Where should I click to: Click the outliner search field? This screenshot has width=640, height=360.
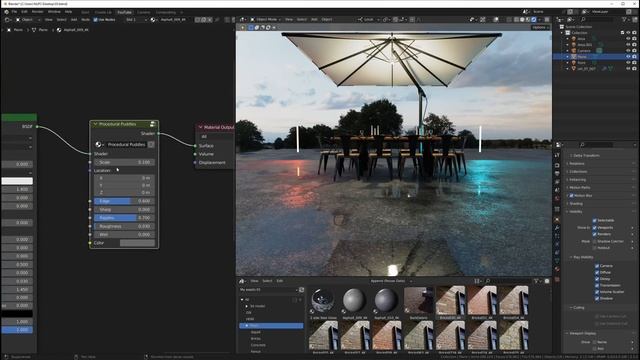[x=596, y=19]
